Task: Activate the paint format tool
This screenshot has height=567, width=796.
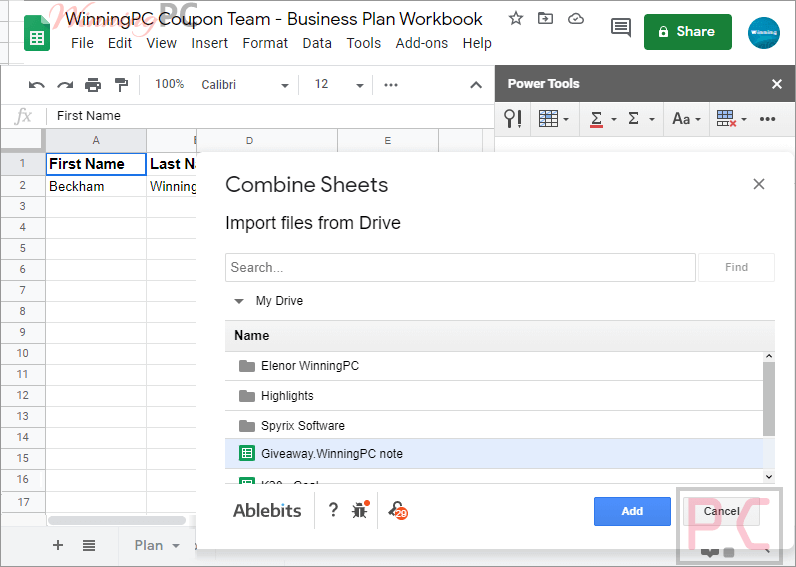Action: click(121, 85)
